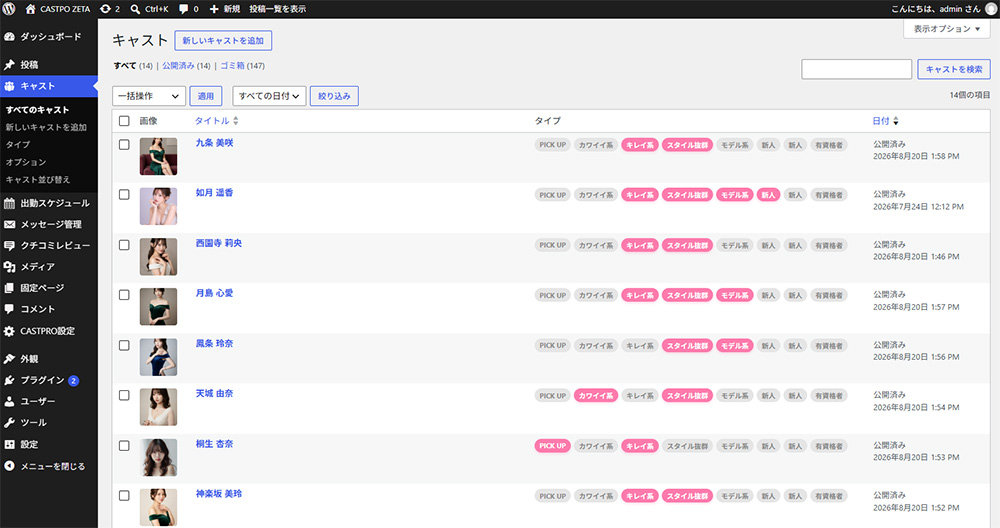This screenshot has width=1000, height=528.
Task: Check the box for 如月 遥香
Action: click(x=124, y=194)
